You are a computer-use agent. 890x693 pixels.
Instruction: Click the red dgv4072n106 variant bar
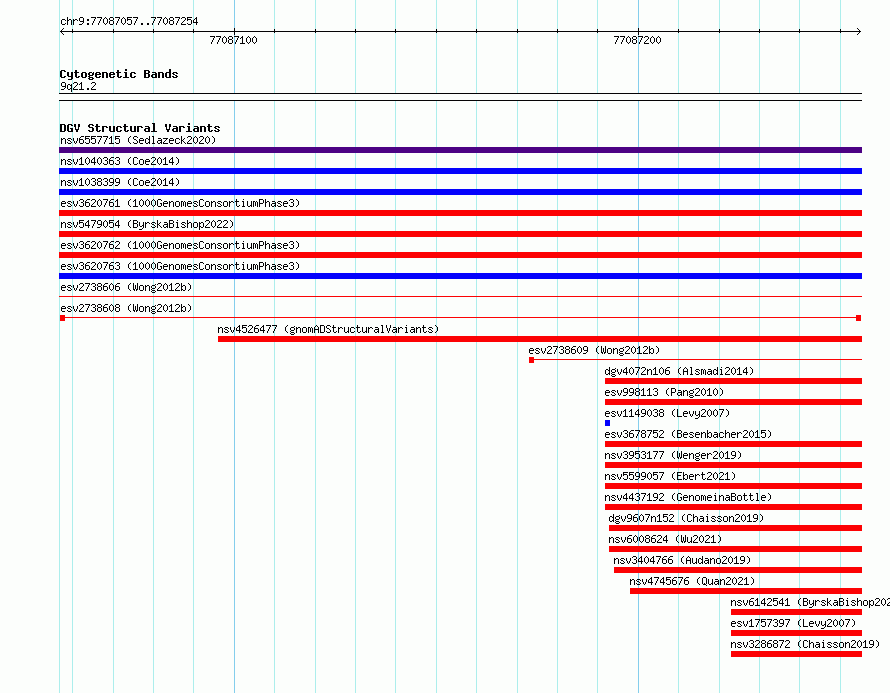pos(733,381)
